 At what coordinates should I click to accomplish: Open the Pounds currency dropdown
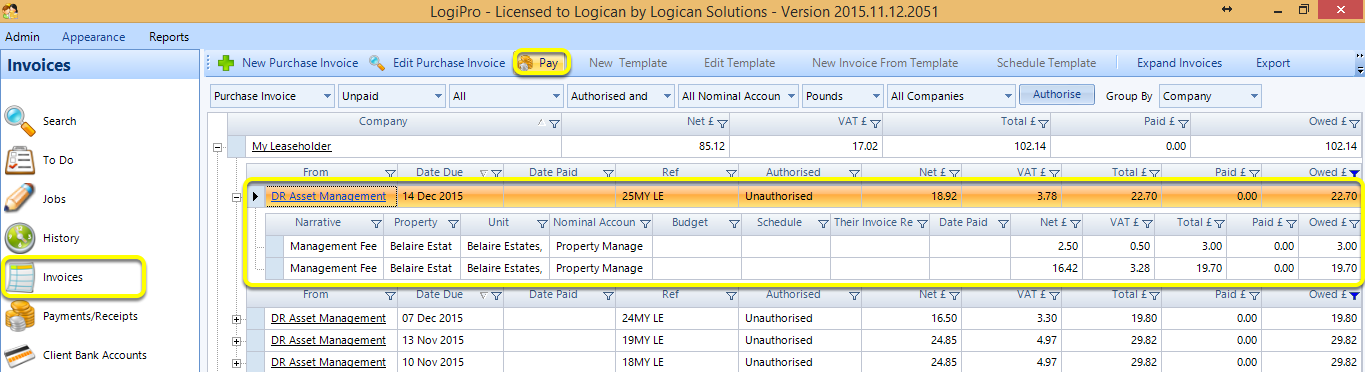[x=842, y=96]
